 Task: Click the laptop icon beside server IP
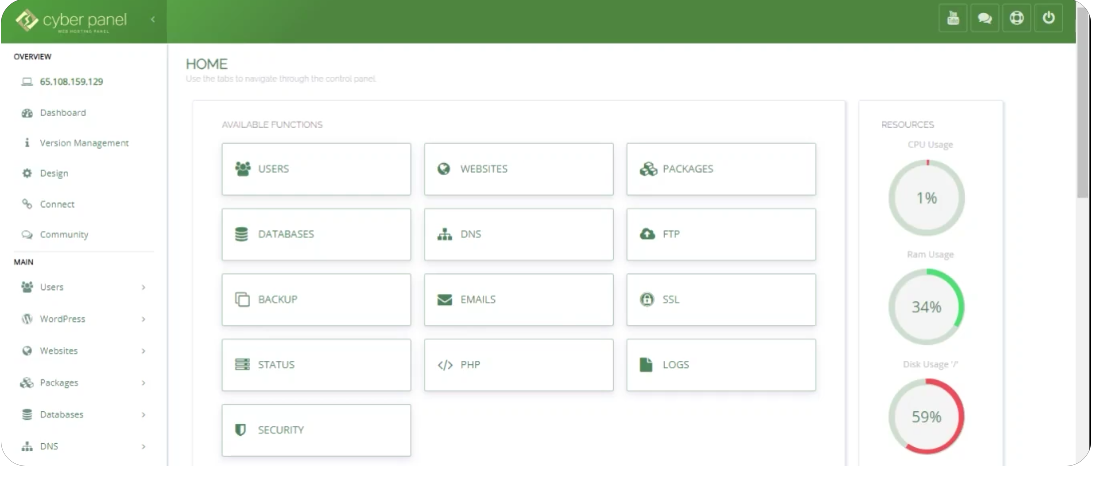tap(27, 82)
